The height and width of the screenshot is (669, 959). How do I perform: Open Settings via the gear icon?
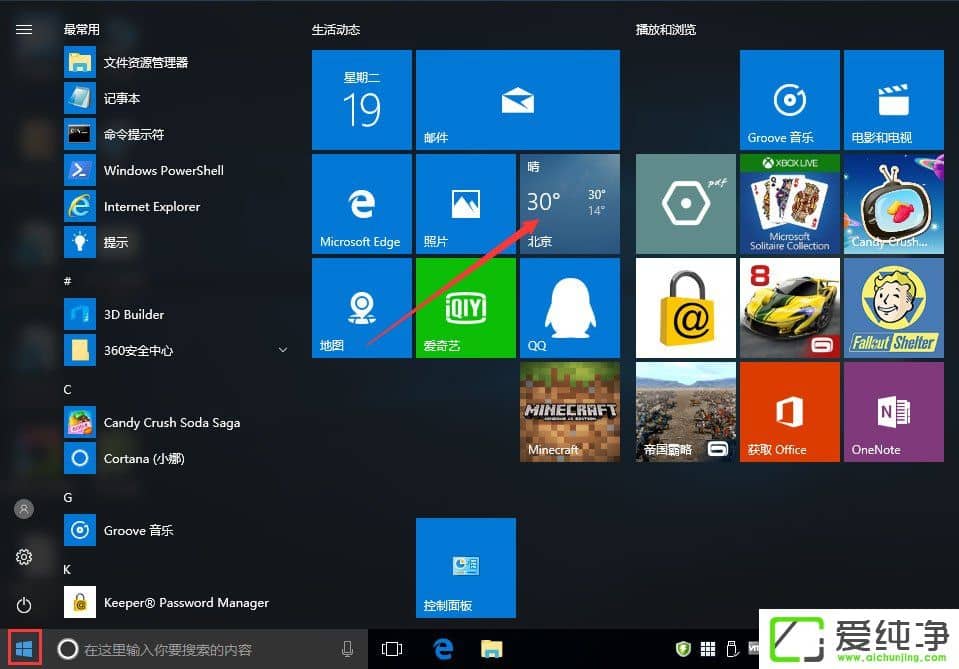pos(23,557)
